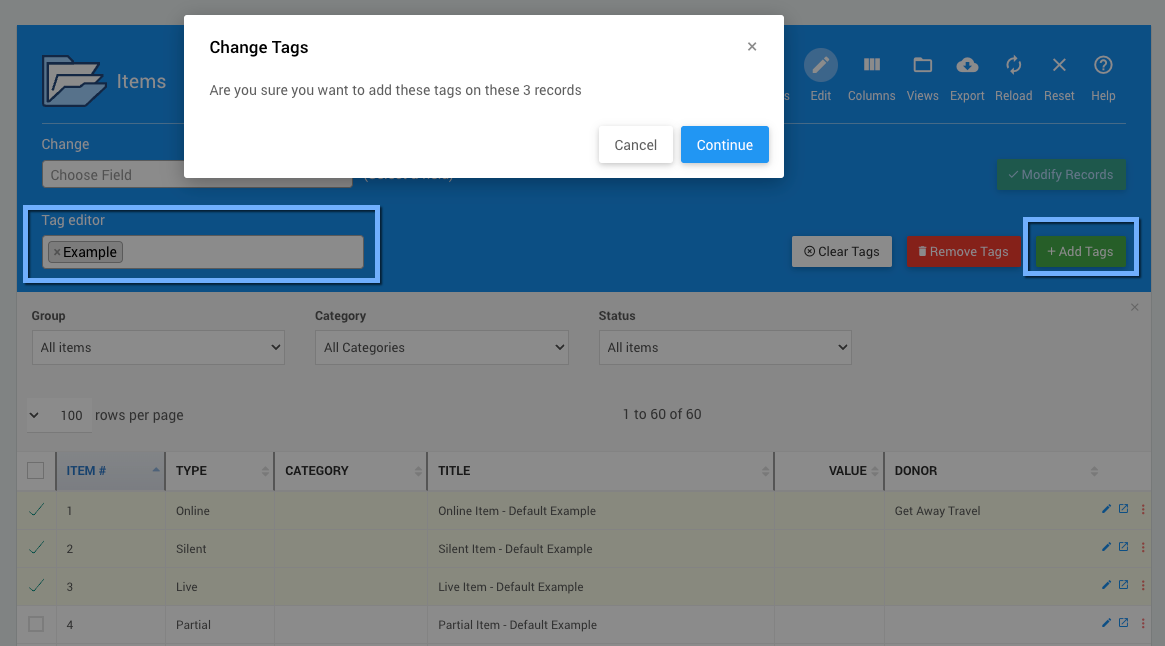Expand the Group dropdown
This screenshot has height=646, width=1165.
(158, 348)
